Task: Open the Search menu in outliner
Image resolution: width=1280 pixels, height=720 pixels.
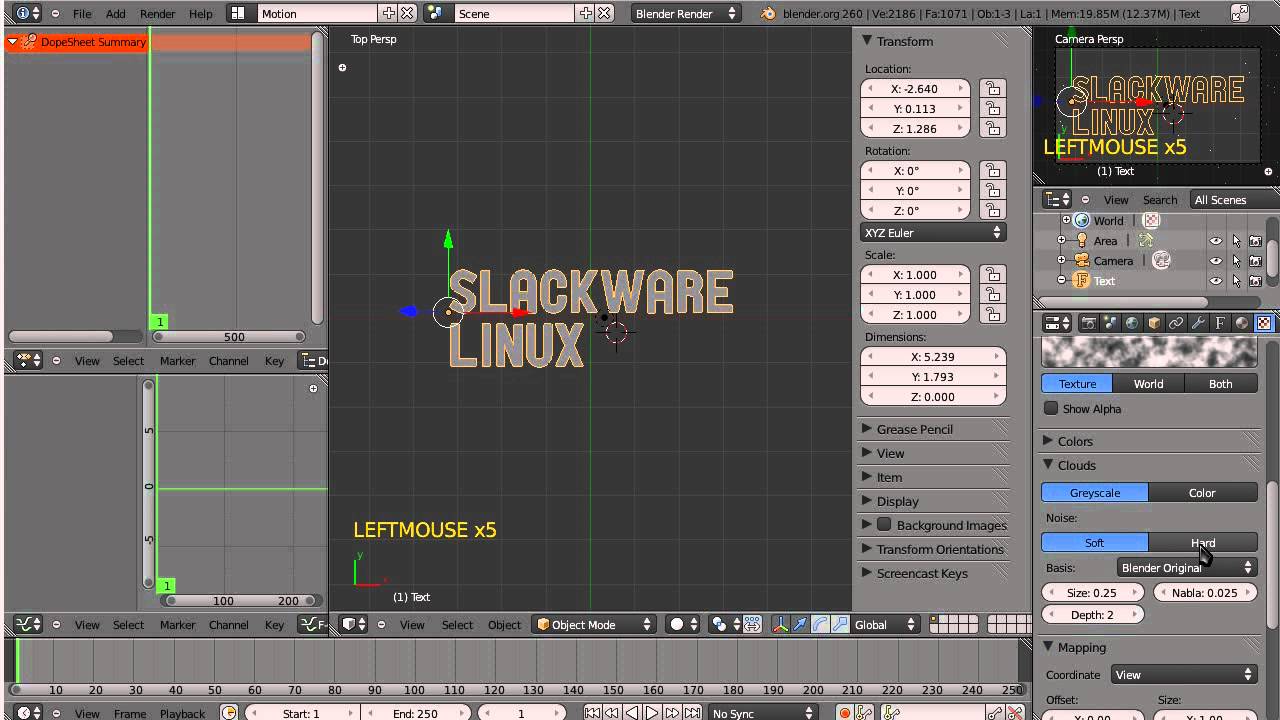Action: click(x=1160, y=200)
